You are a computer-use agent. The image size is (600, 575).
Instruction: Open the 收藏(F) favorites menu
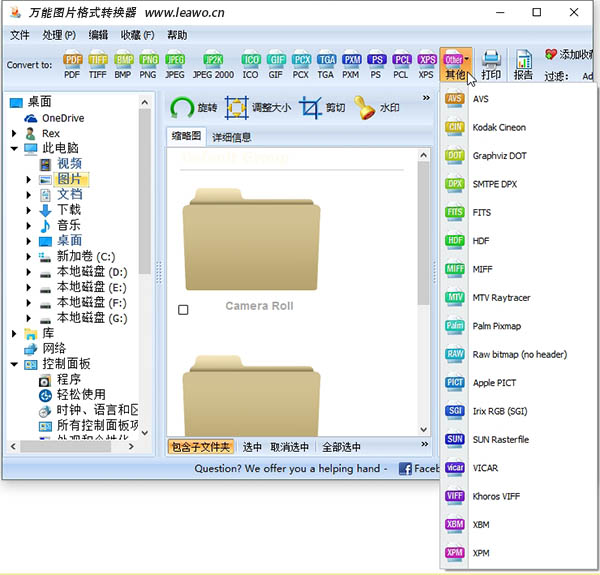(x=137, y=35)
